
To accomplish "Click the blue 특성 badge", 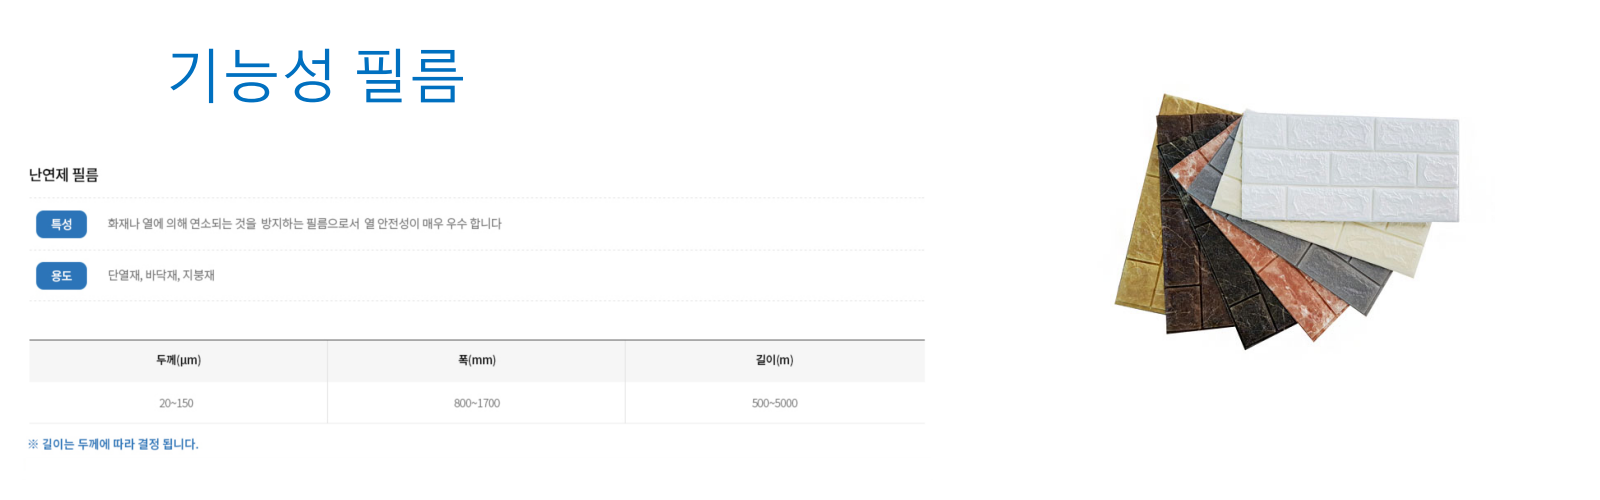I will point(61,224).
